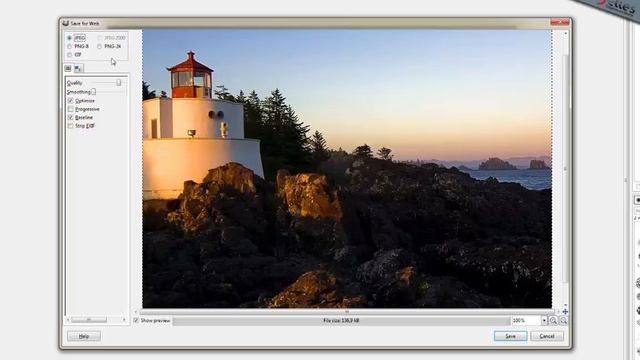640x360 pixels.
Task: Toggle the Show preview checkbox
Action: (x=136, y=320)
